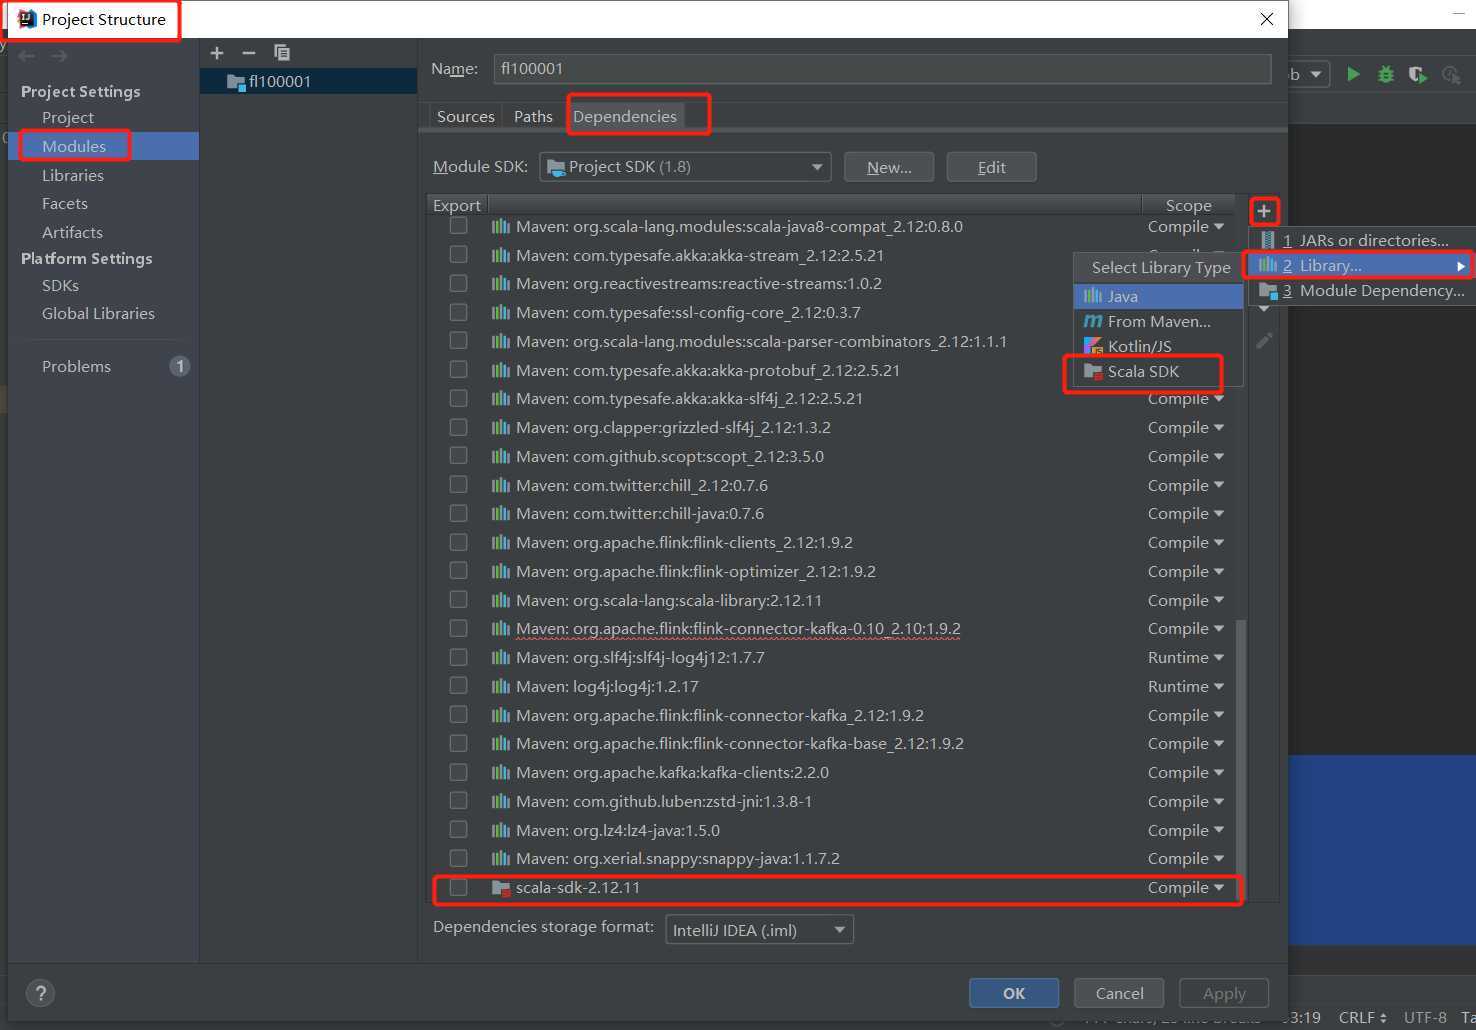Switch to the Sources tab
This screenshot has width=1476, height=1030.
[465, 116]
